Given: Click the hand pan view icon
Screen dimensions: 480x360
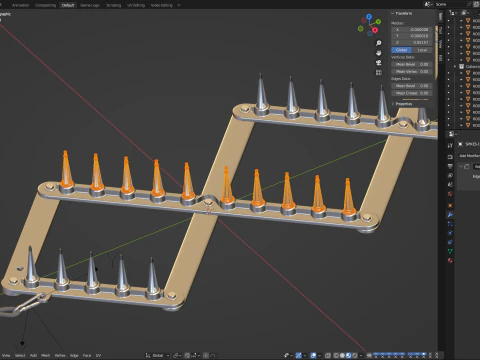Looking at the screenshot, I should click(x=379, y=53).
